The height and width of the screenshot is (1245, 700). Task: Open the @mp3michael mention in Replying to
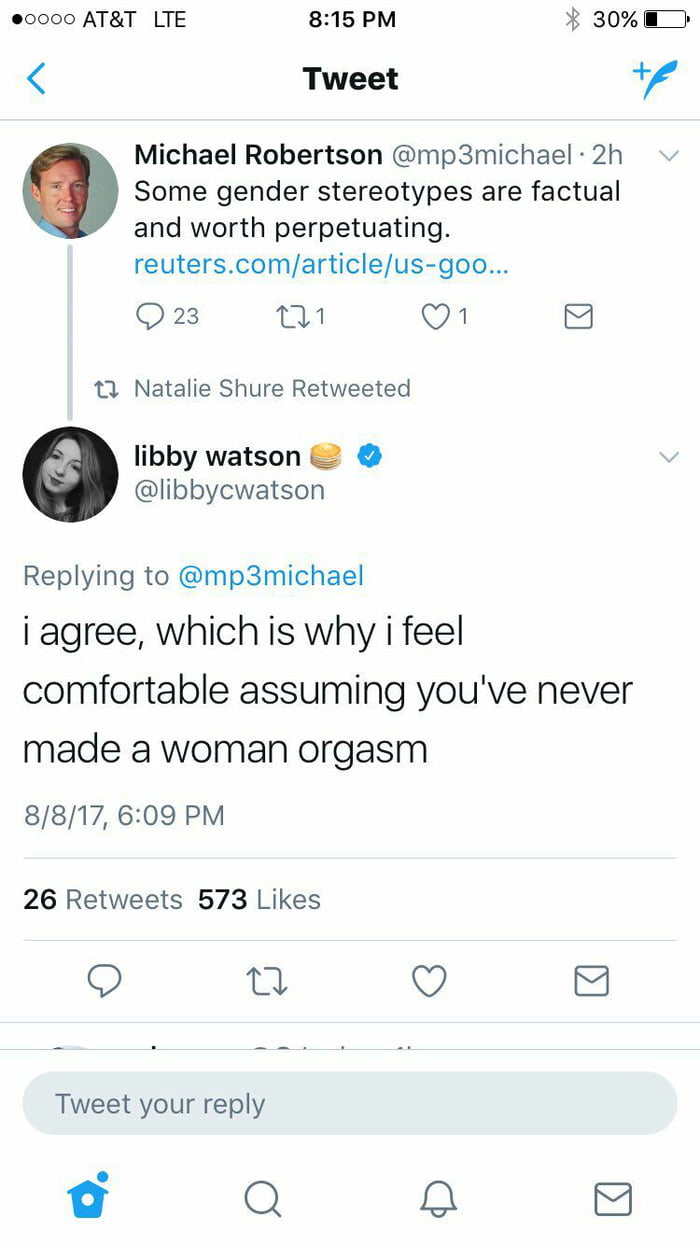tap(270, 576)
